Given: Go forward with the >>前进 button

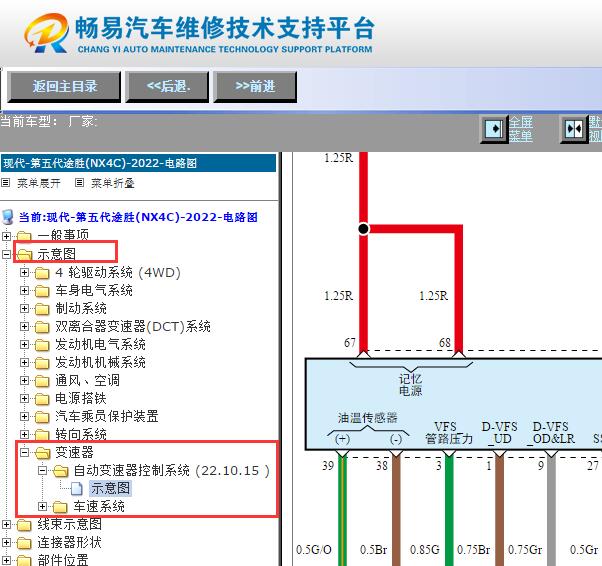Looking at the screenshot, I should [255, 86].
